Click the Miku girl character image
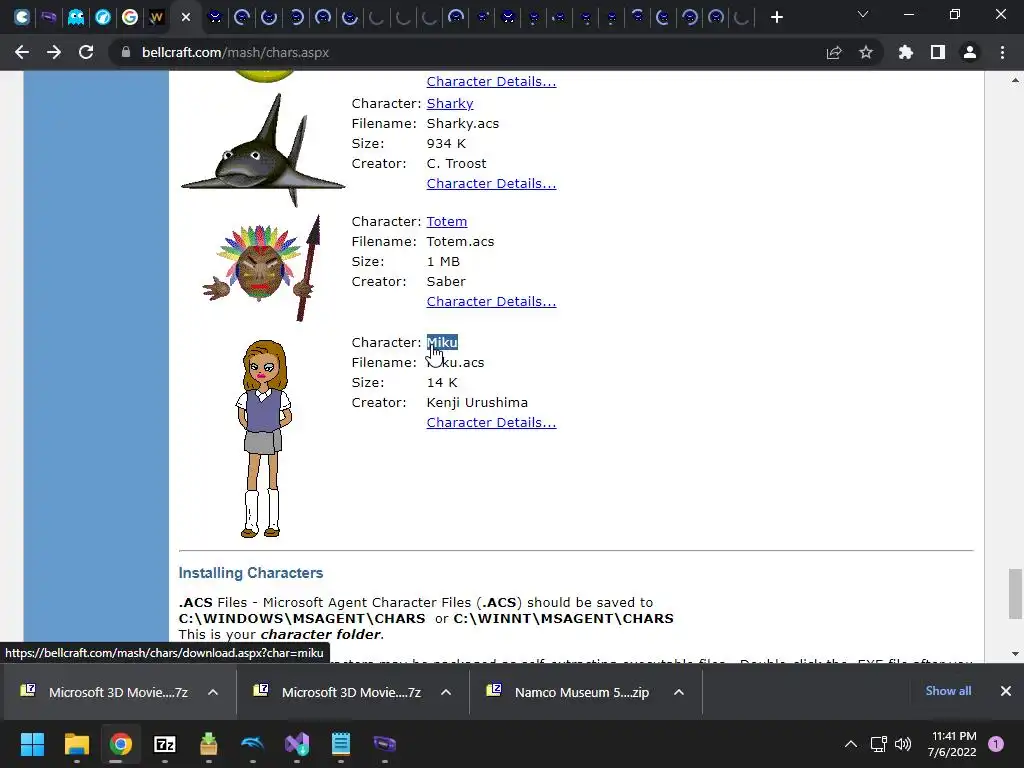This screenshot has width=1024, height=768. [263, 438]
